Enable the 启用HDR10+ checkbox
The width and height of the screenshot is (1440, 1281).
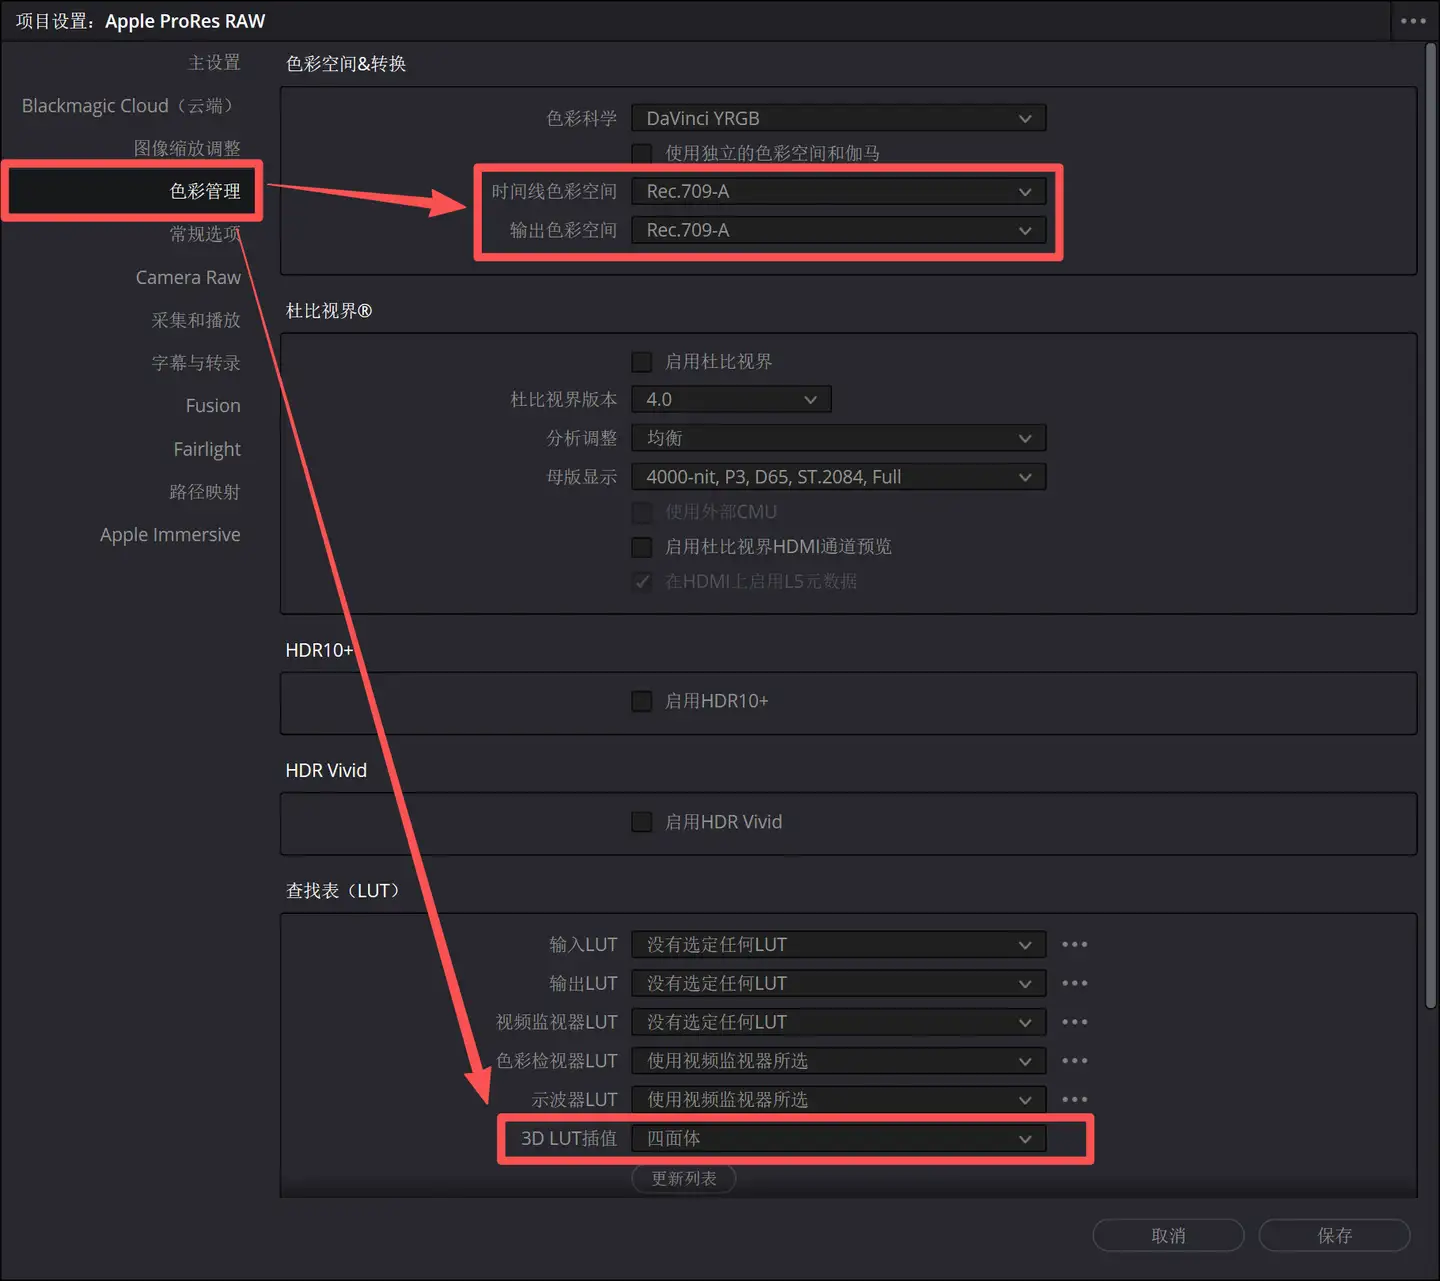point(642,701)
